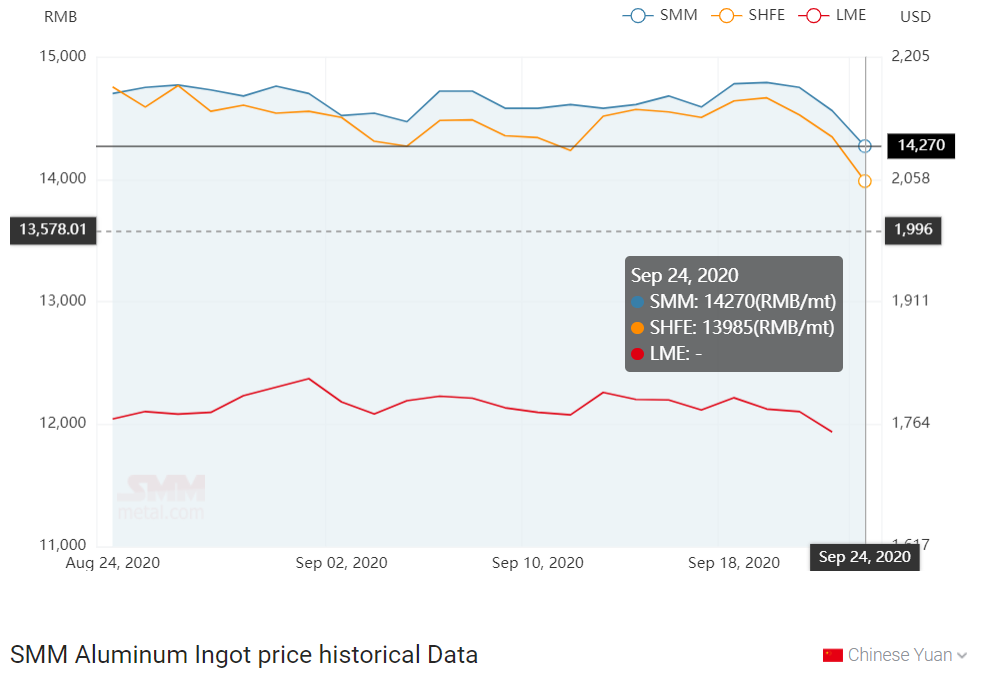This screenshot has width=996, height=674.
Task: Click the SMM Aluminum Ingot historical data title
Action: pos(241,654)
